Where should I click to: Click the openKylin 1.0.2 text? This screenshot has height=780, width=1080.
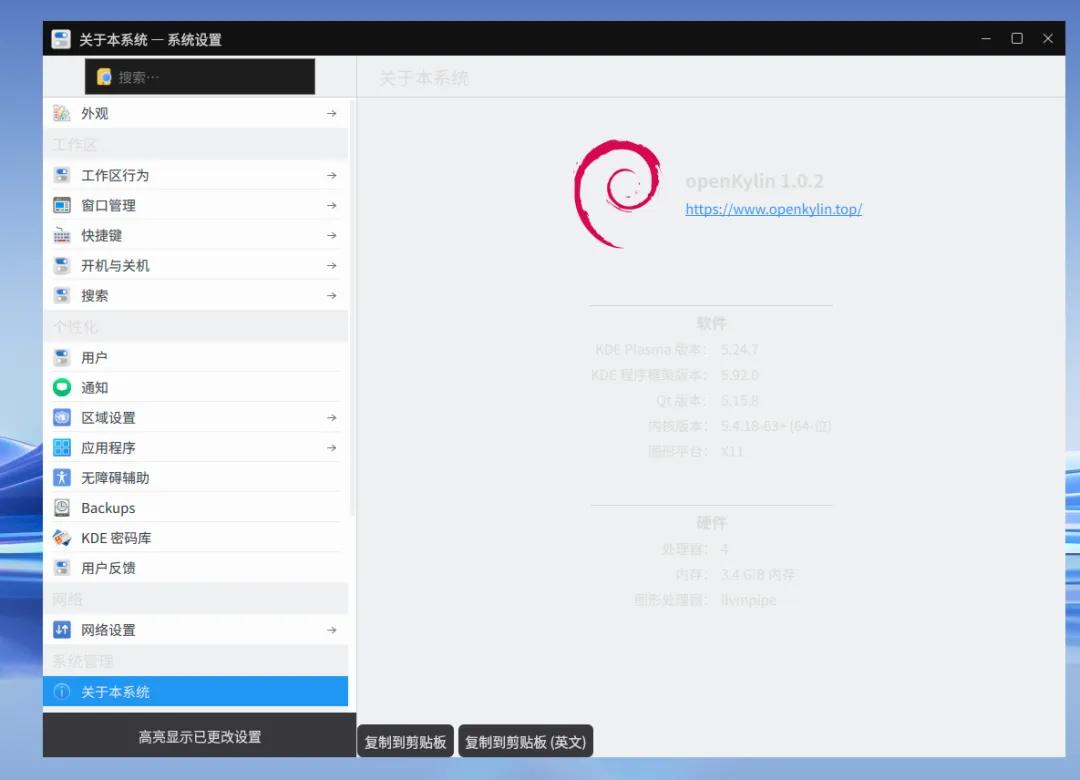click(x=754, y=181)
